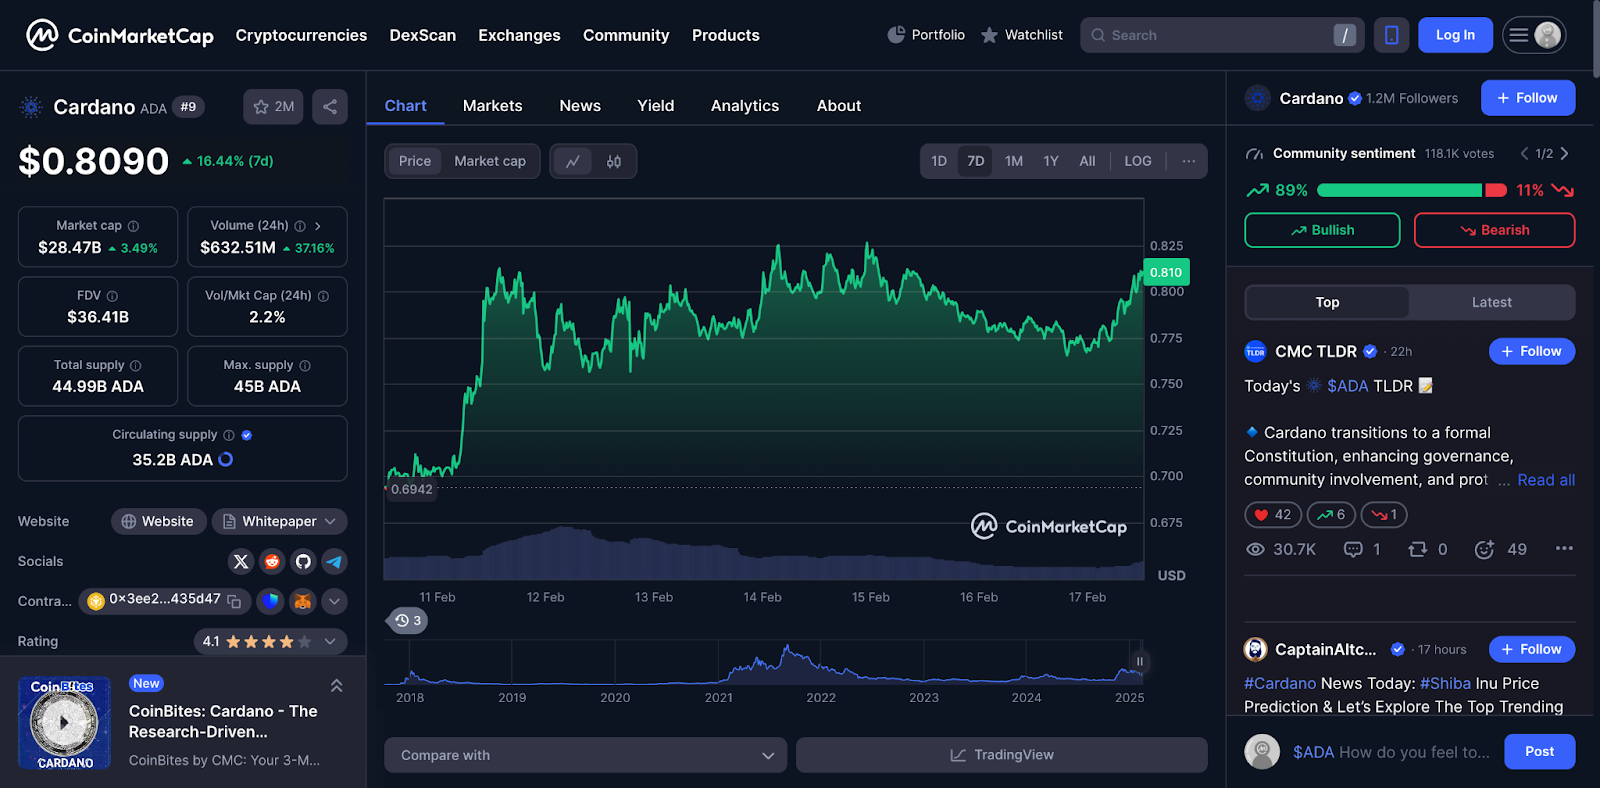Switch to candlestick chart icon
1600x788 pixels.
click(x=614, y=161)
